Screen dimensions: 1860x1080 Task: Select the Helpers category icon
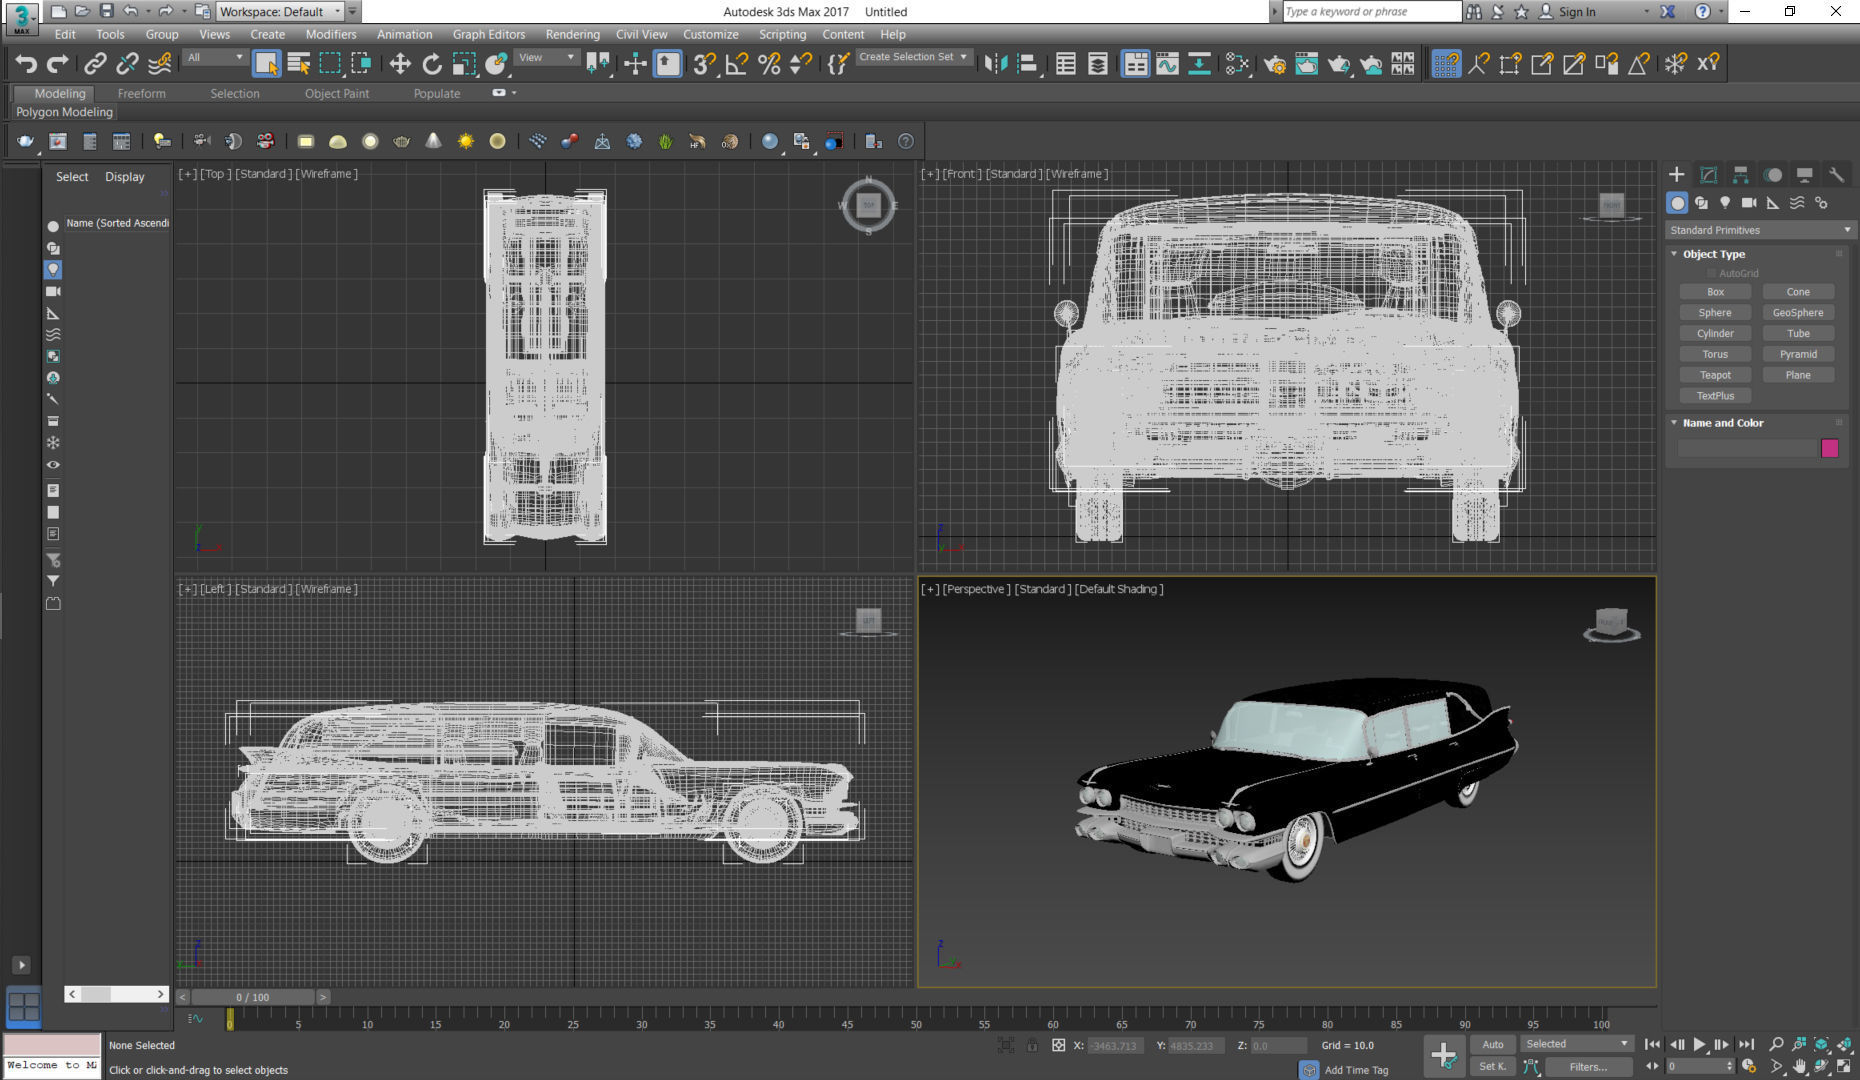tap(1773, 203)
